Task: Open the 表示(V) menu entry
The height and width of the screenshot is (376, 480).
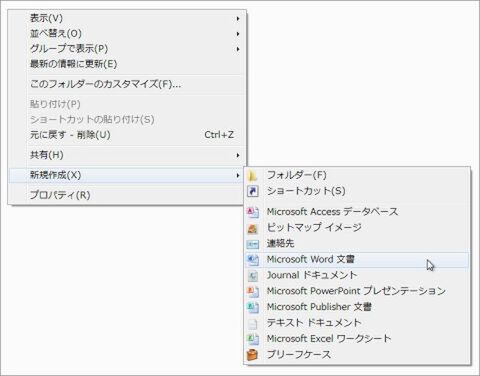Action: (x=127, y=18)
